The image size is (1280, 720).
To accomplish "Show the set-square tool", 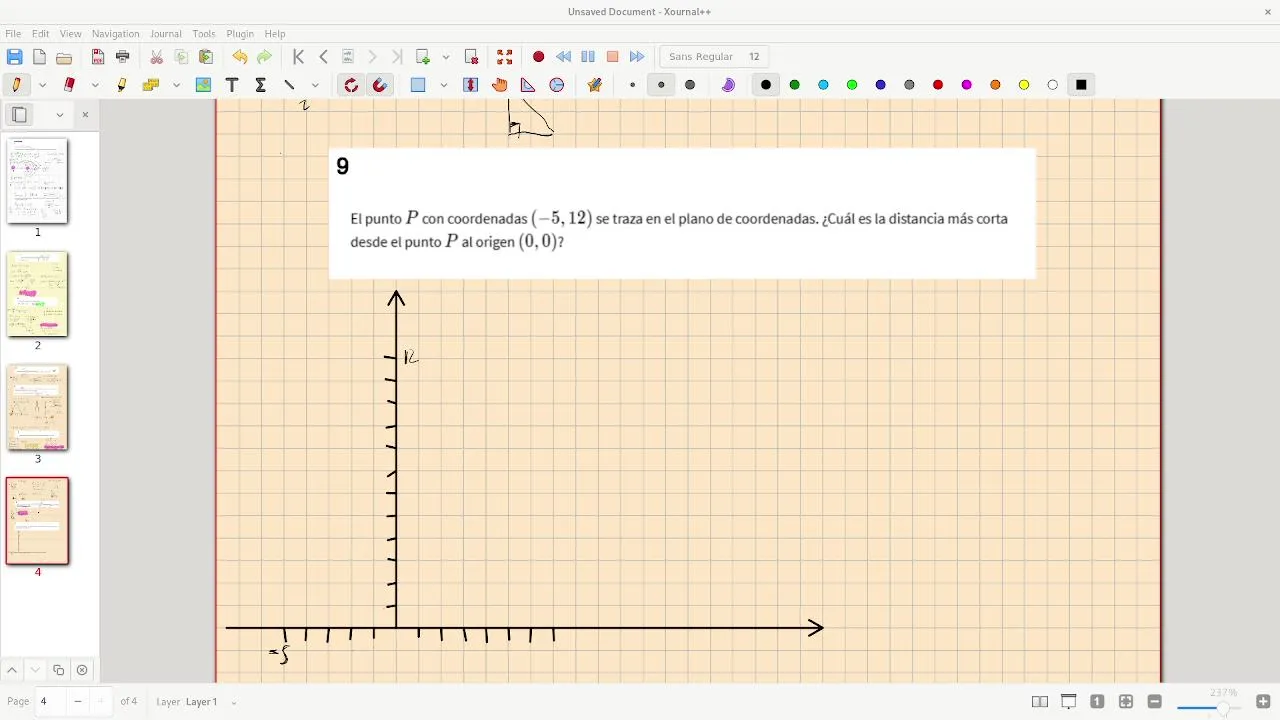I will coord(528,85).
